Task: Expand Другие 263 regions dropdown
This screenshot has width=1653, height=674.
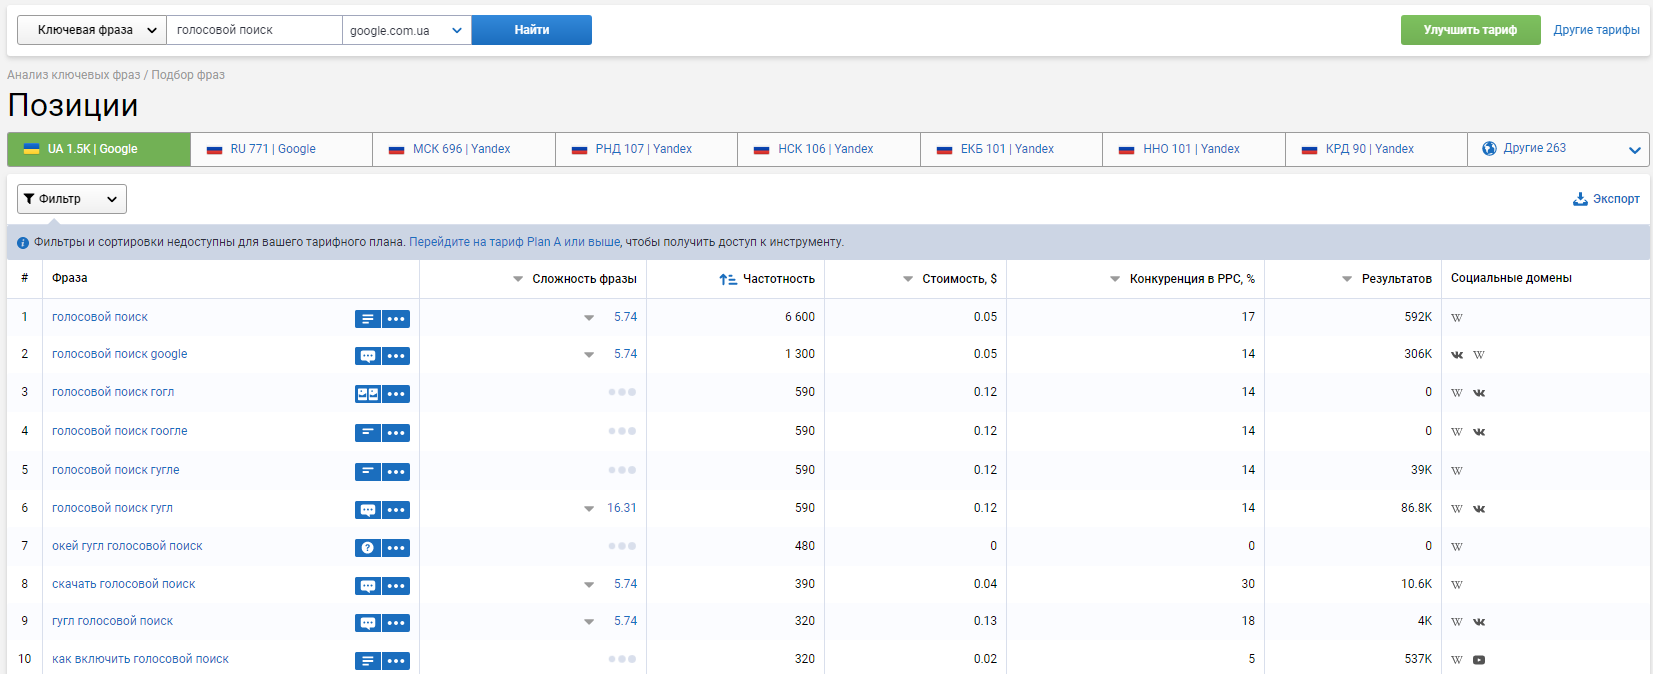Action: tap(1558, 149)
